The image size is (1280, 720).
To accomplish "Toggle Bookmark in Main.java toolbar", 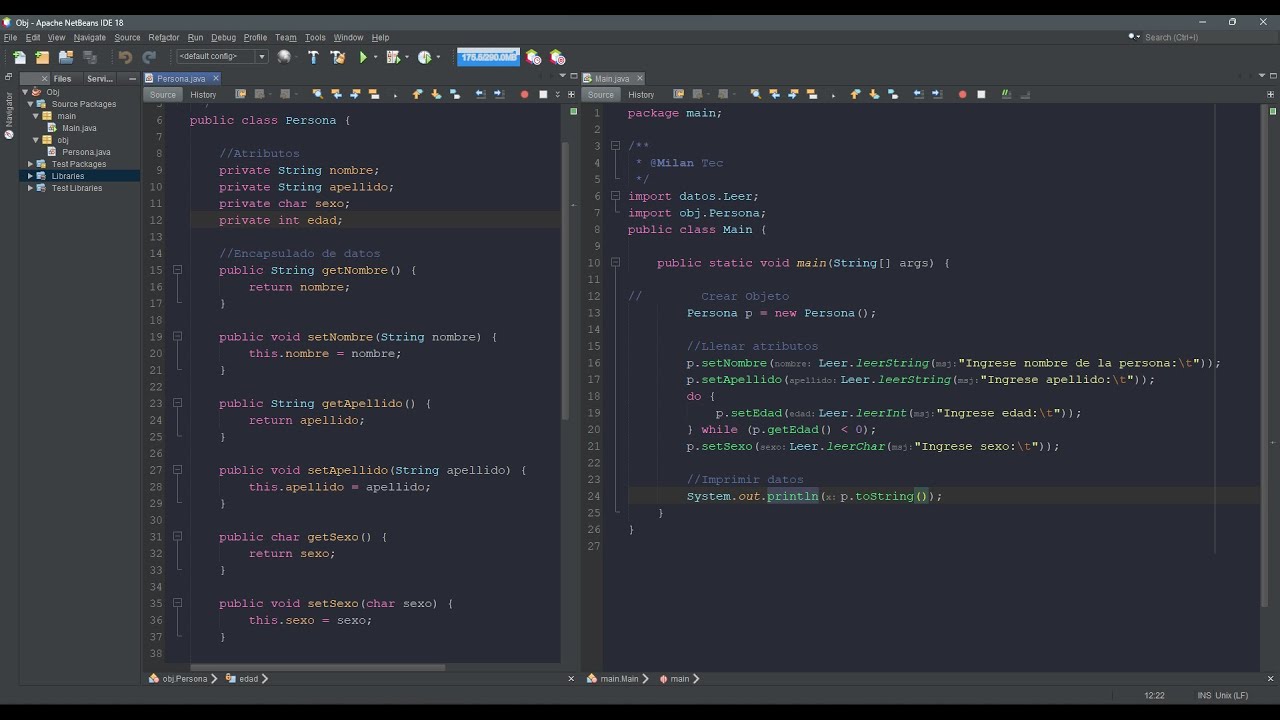I will [893, 94].
